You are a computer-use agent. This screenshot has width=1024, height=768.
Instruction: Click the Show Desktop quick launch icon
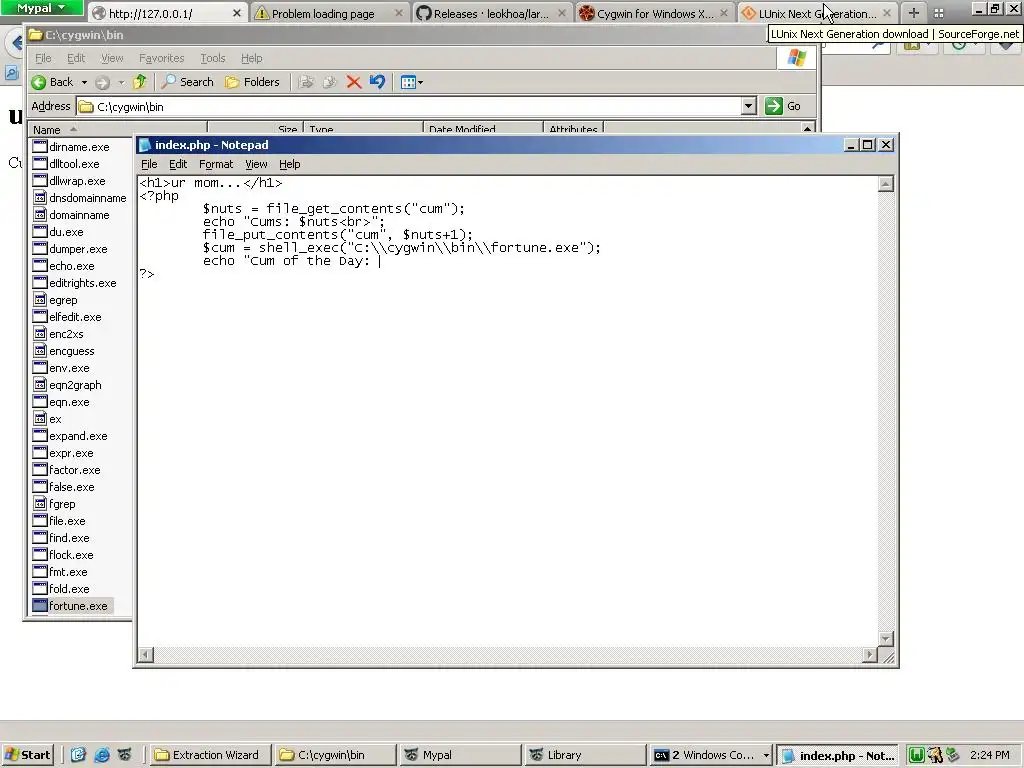(x=78, y=755)
